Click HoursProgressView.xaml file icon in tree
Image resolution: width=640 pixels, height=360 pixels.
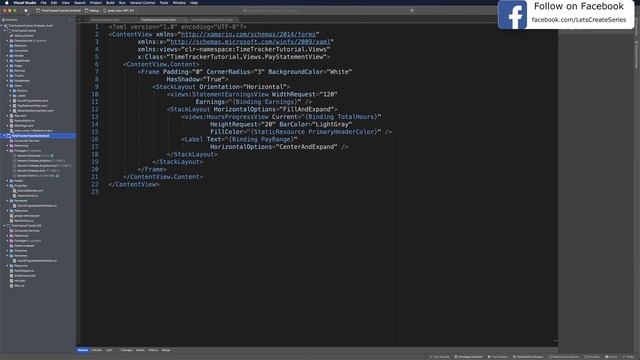click(14, 100)
